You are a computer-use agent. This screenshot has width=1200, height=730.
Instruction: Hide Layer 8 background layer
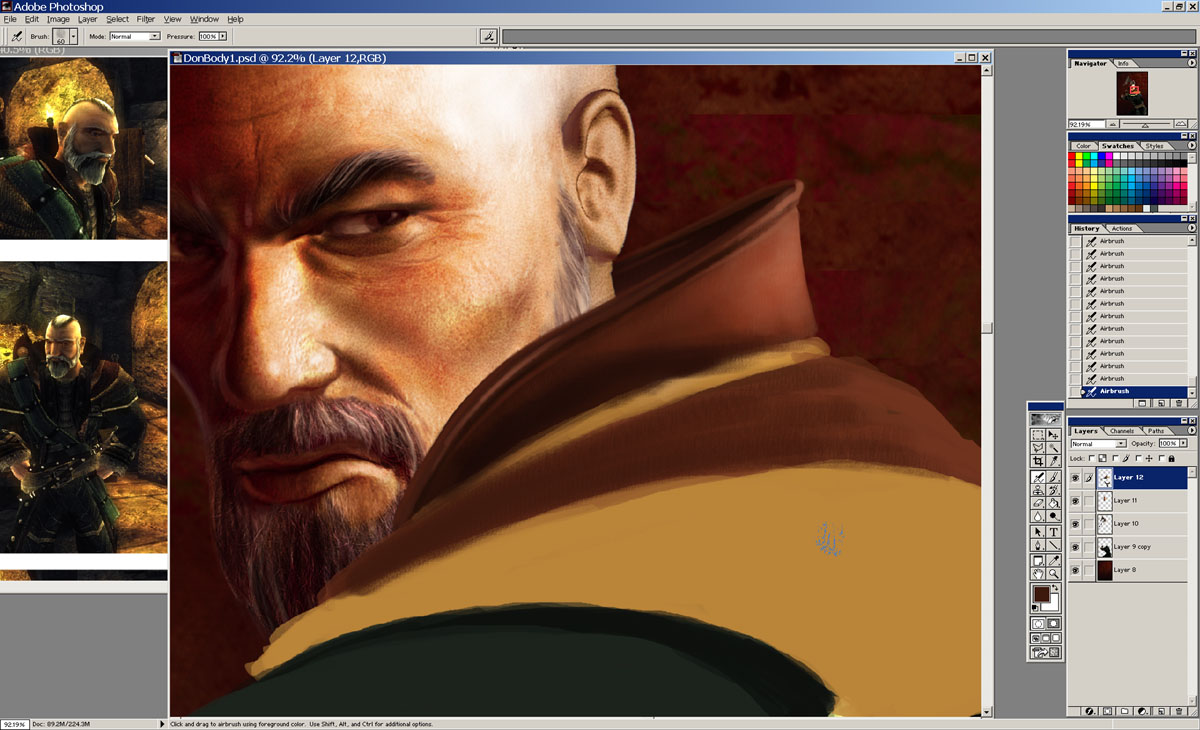(1075, 570)
